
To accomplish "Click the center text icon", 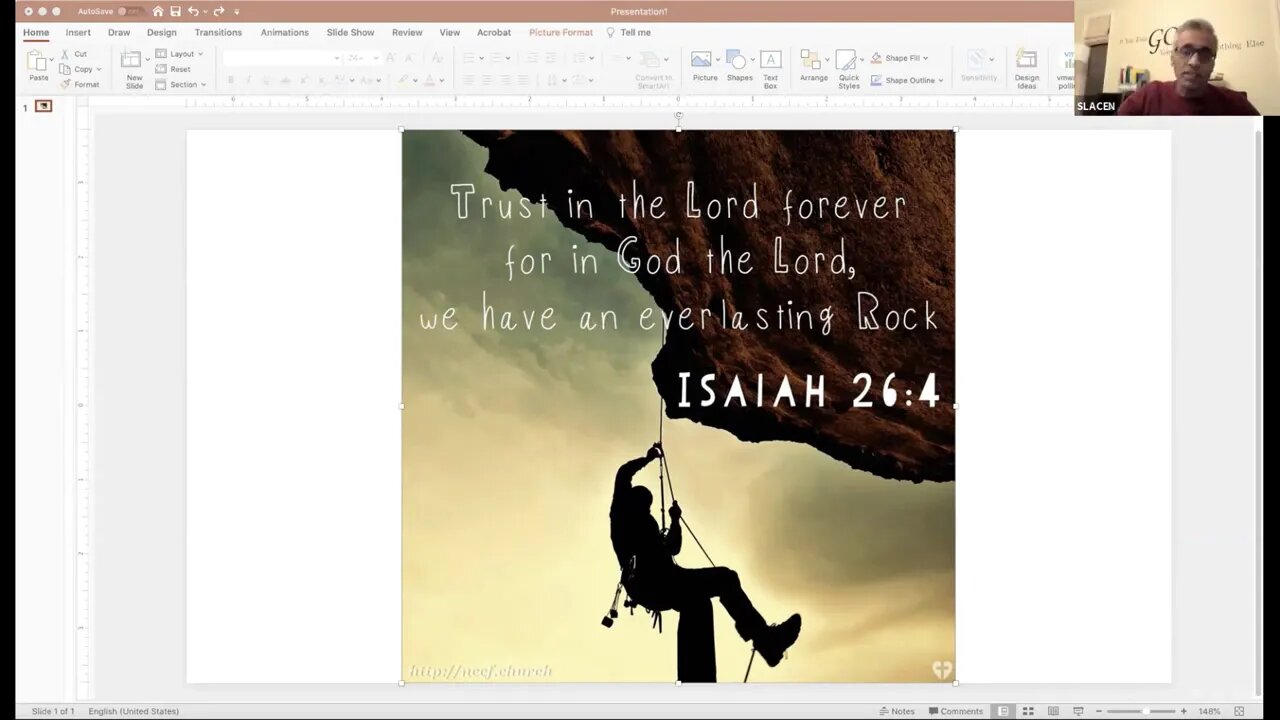I will coord(487,80).
